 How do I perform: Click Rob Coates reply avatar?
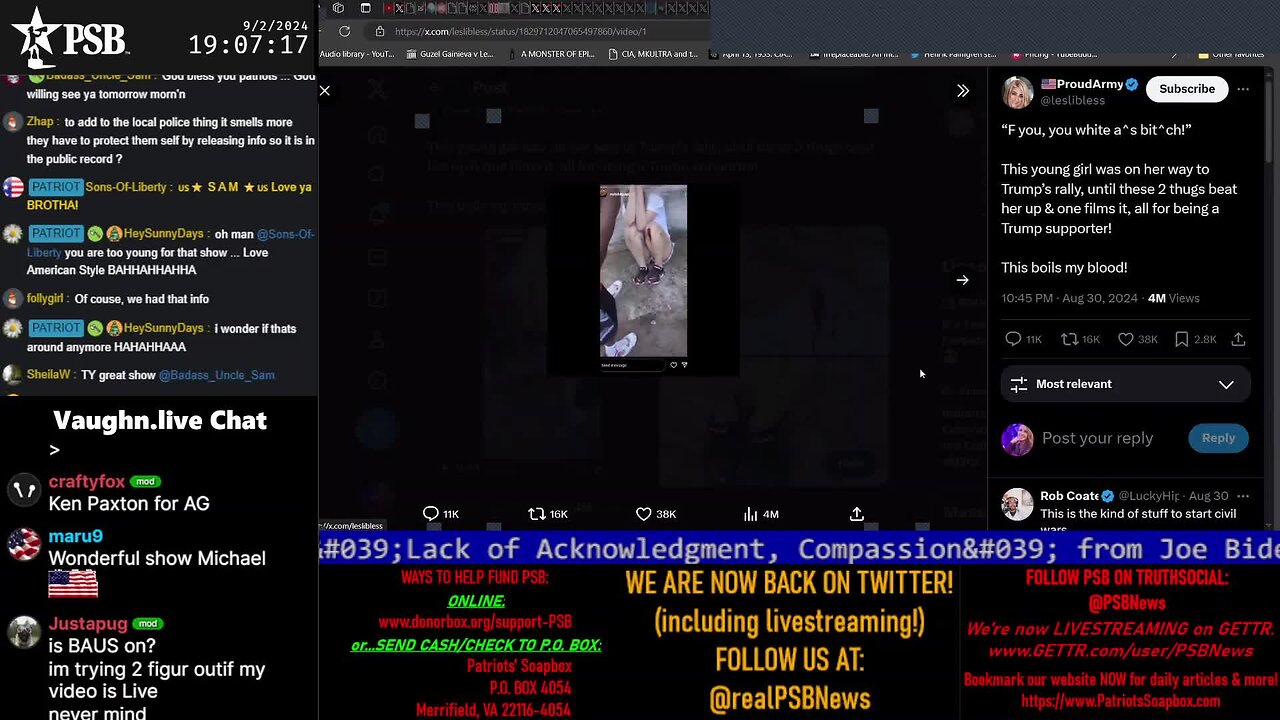pyautogui.click(x=1017, y=504)
